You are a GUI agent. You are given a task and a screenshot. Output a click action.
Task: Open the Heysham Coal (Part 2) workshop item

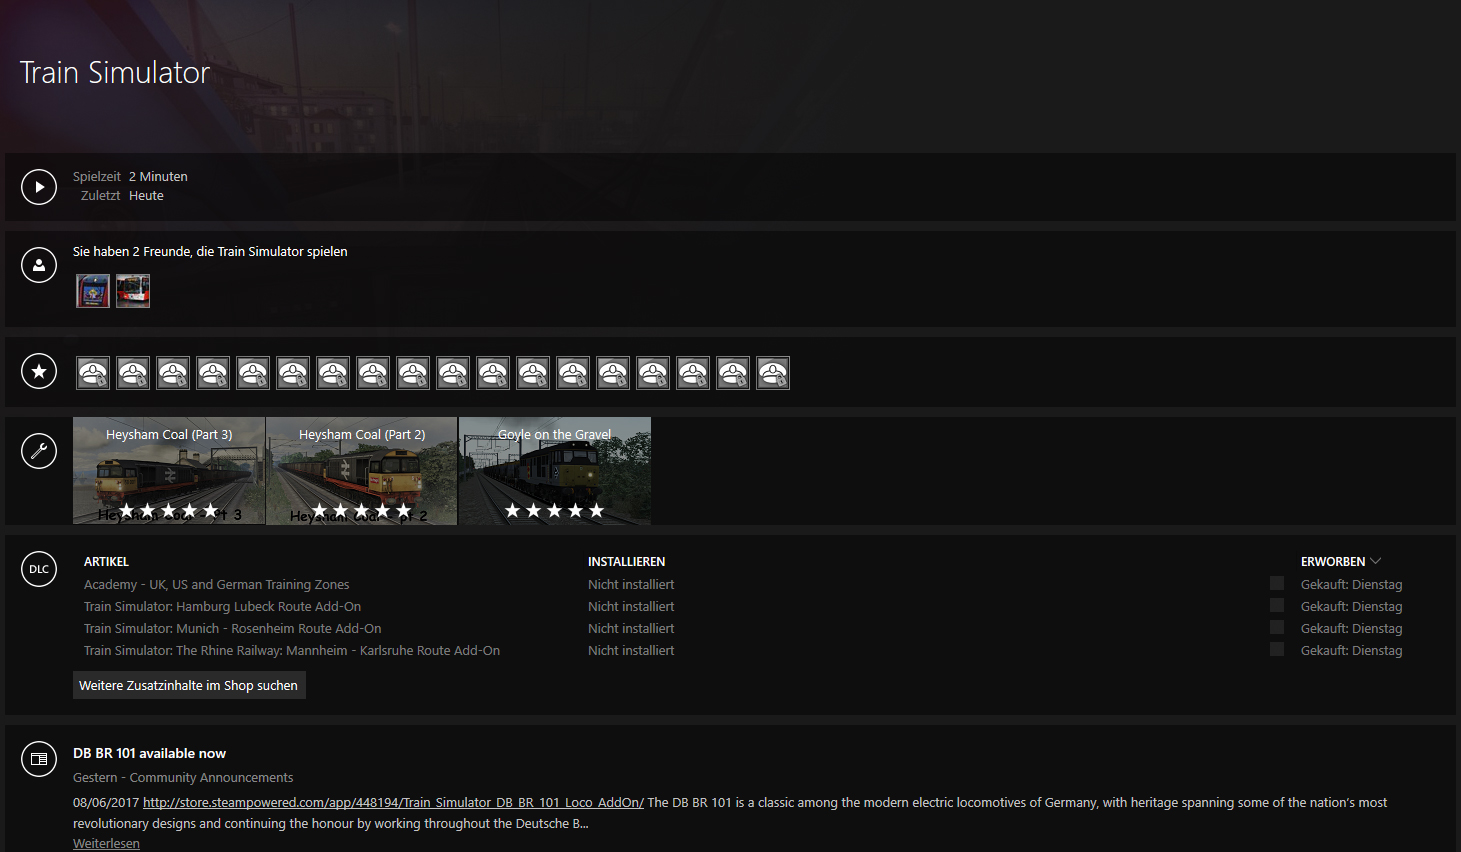[x=362, y=471]
